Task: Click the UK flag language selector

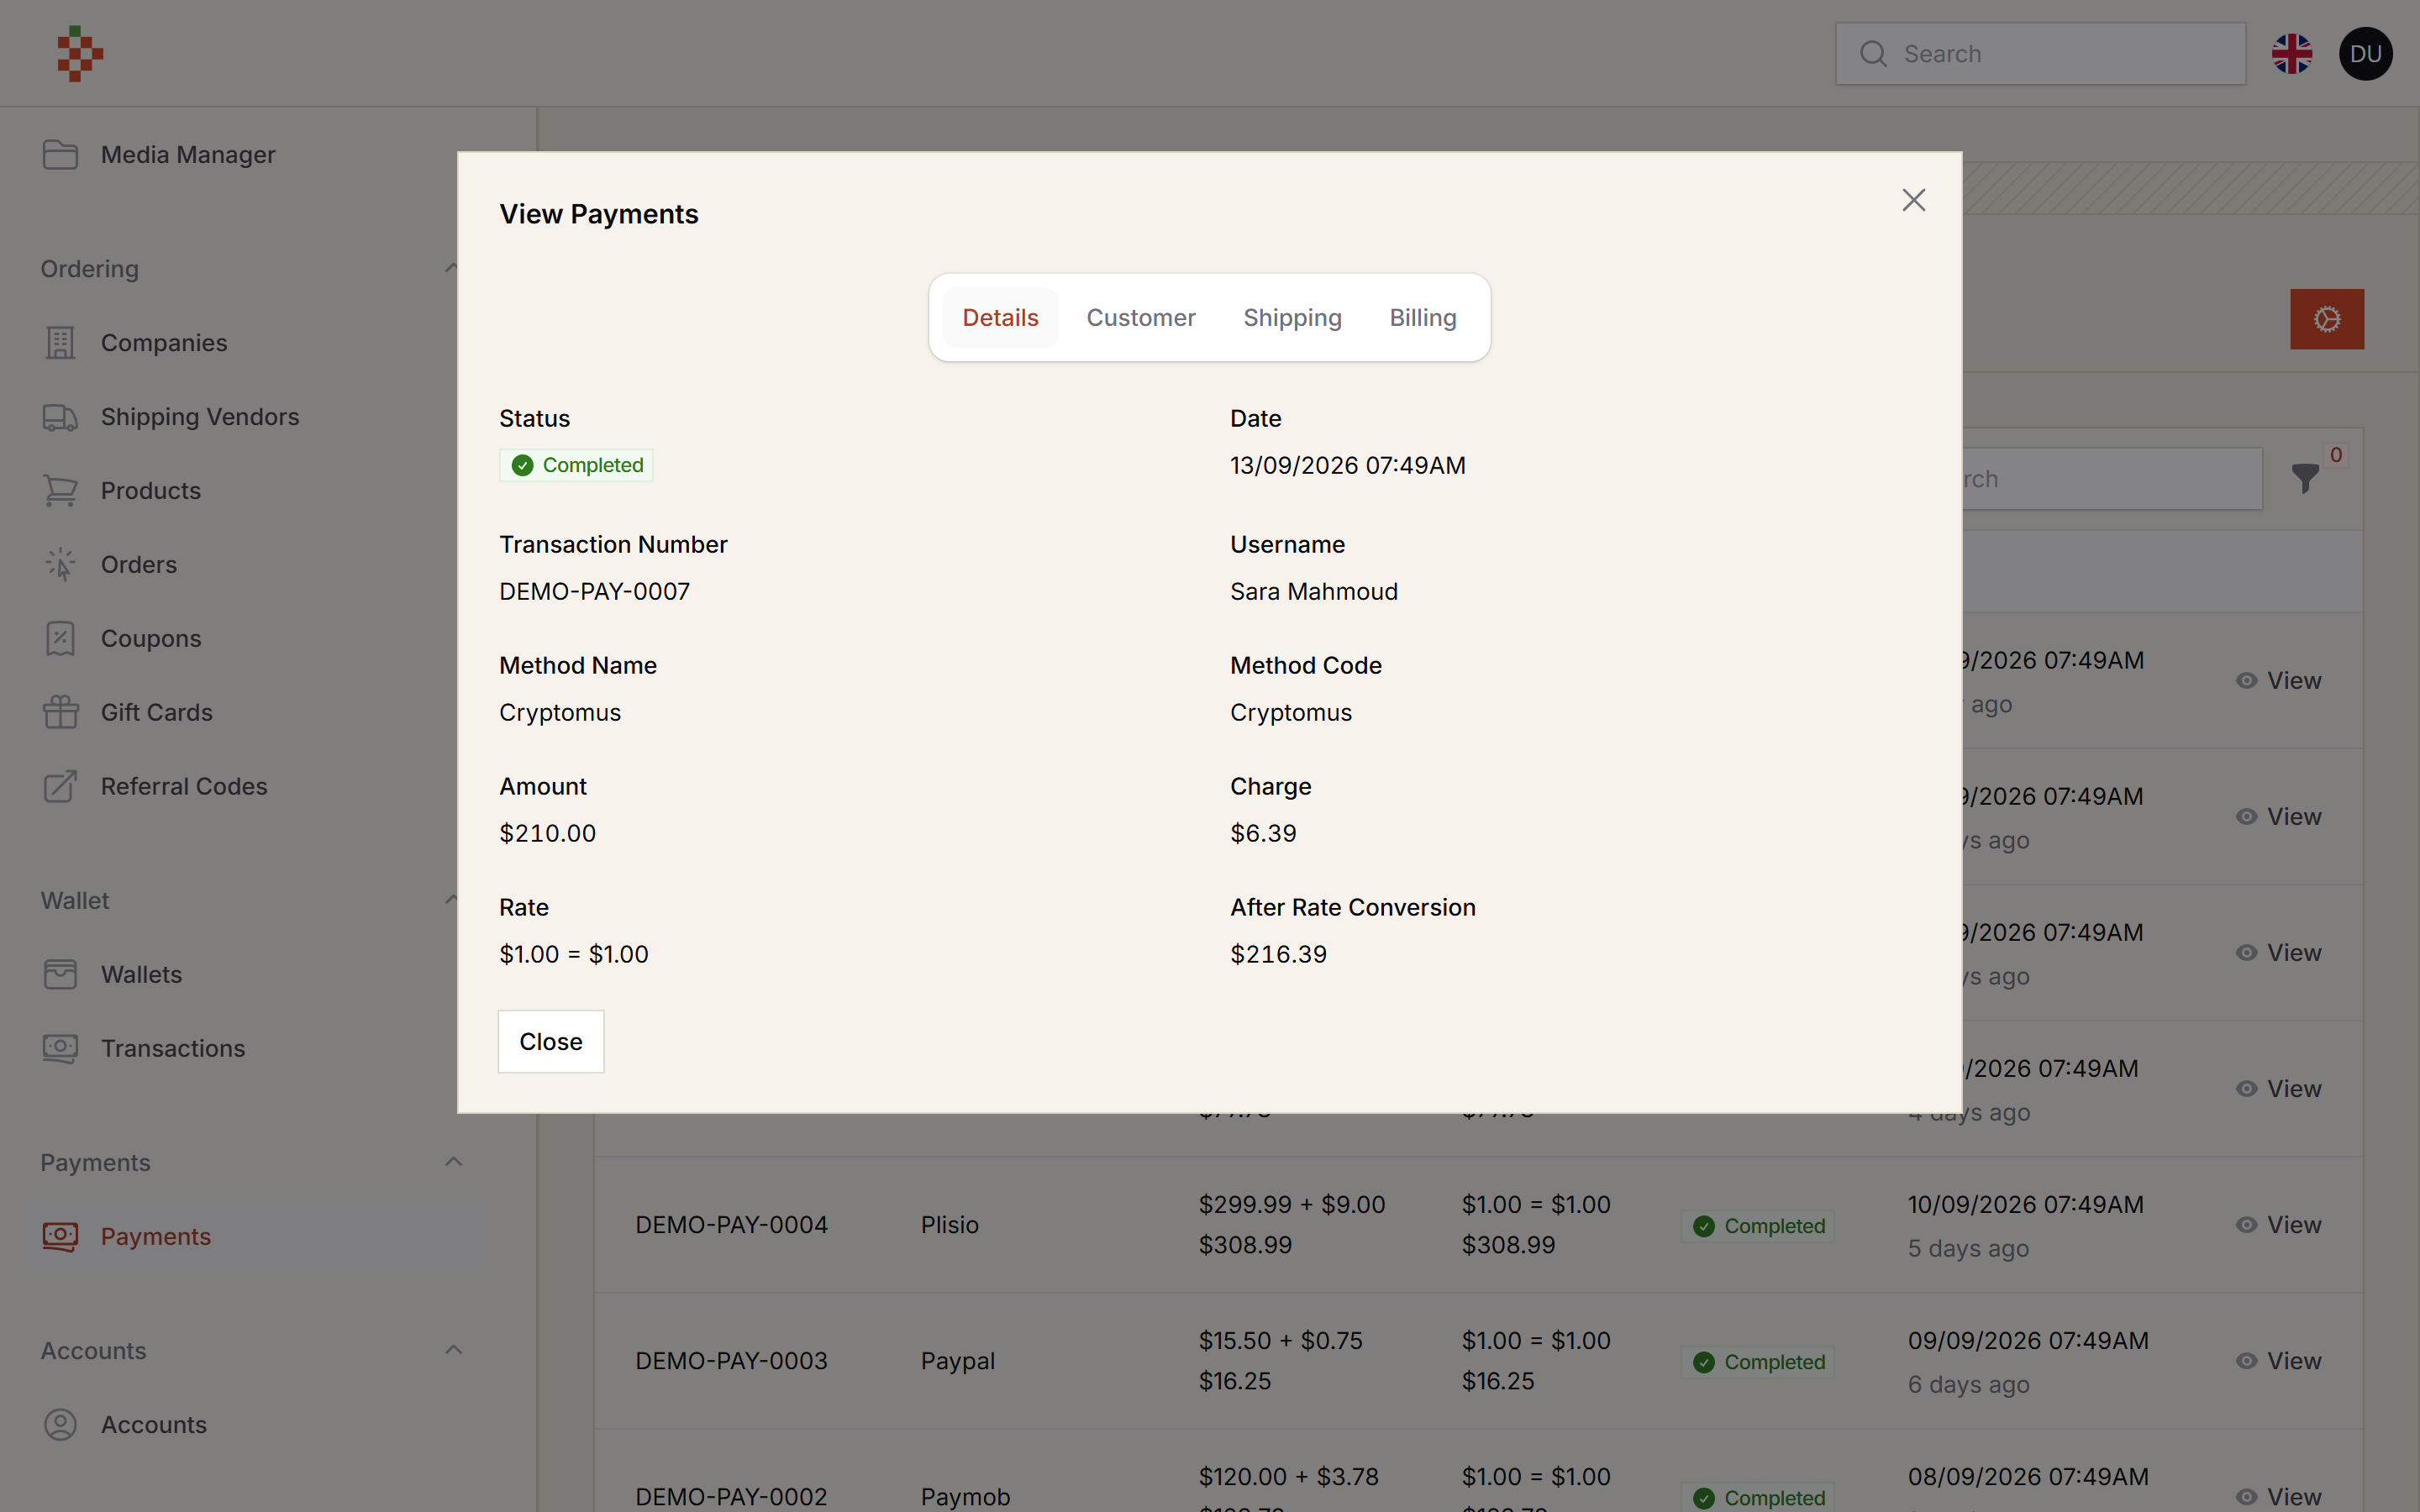Action: (2291, 54)
